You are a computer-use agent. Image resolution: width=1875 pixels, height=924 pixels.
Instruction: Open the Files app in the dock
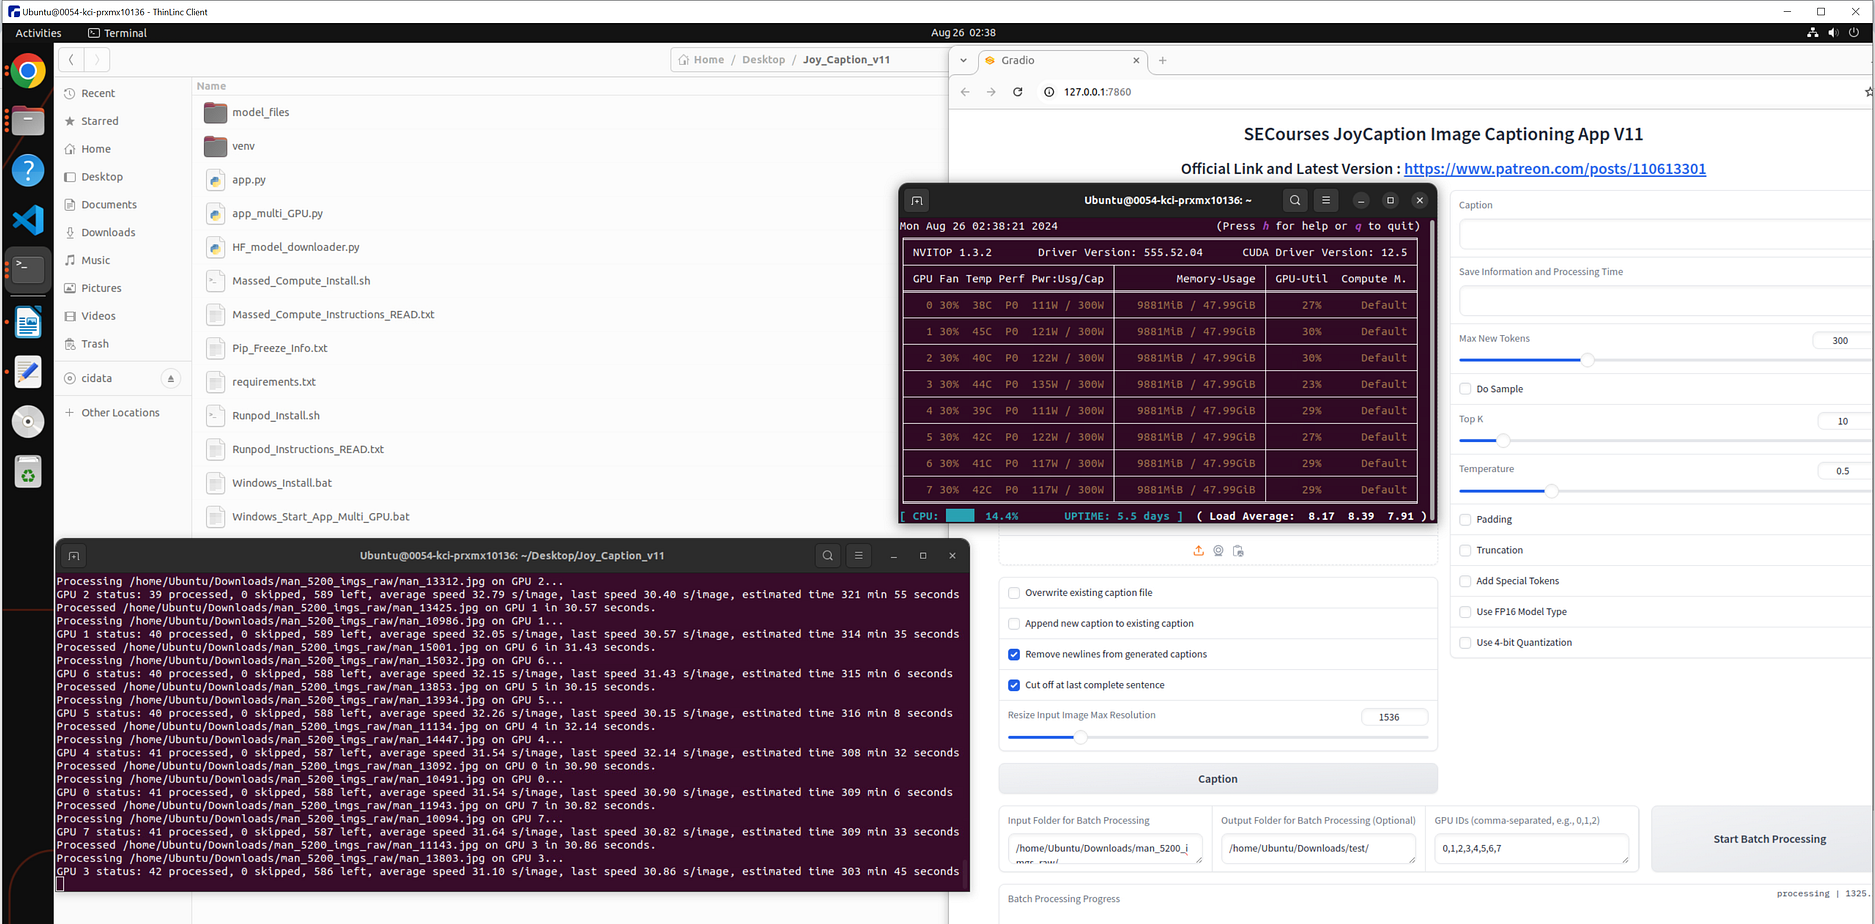point(28,121)
